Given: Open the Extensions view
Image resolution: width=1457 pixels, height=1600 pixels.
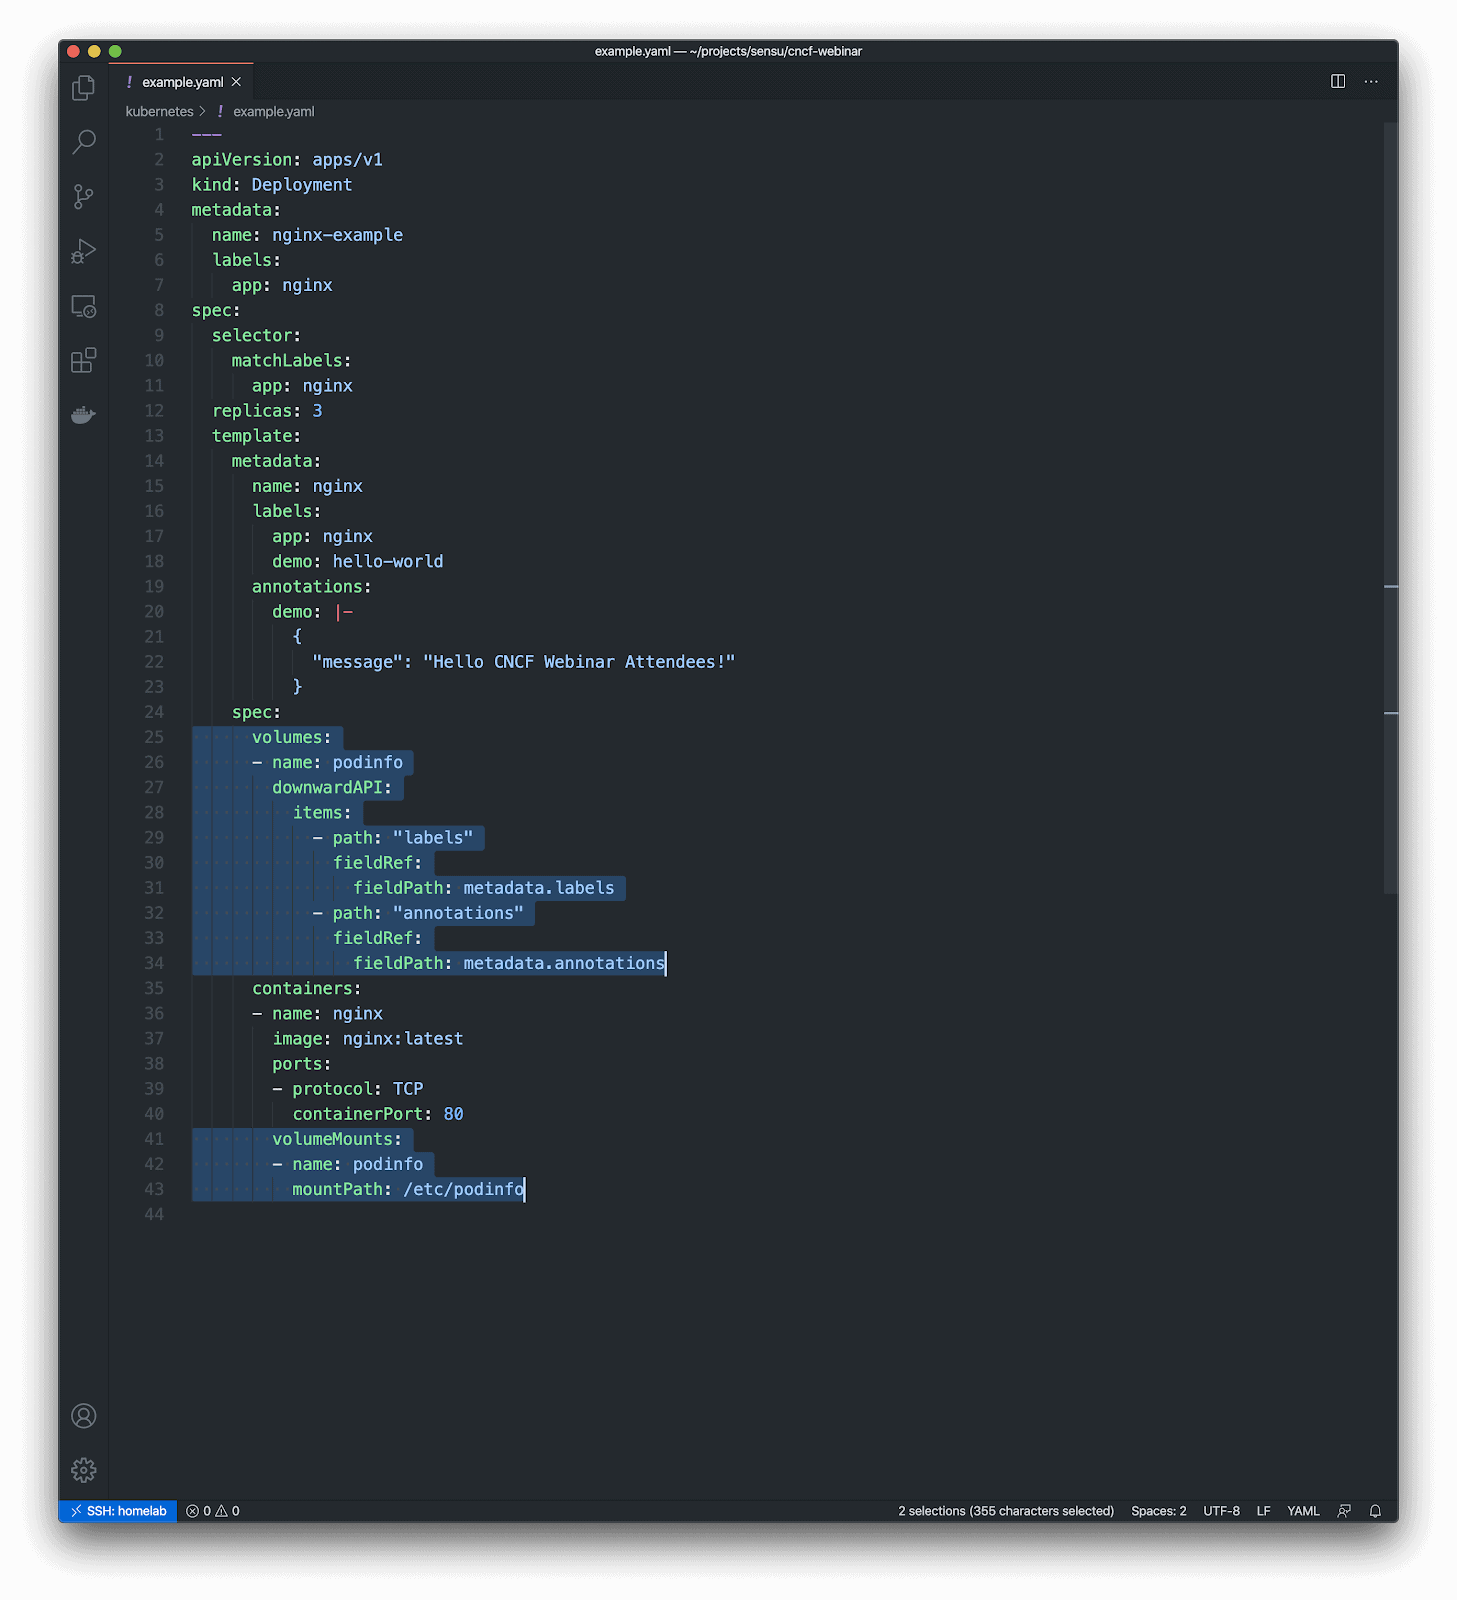Looking at the screenshot, I should 84,360.
